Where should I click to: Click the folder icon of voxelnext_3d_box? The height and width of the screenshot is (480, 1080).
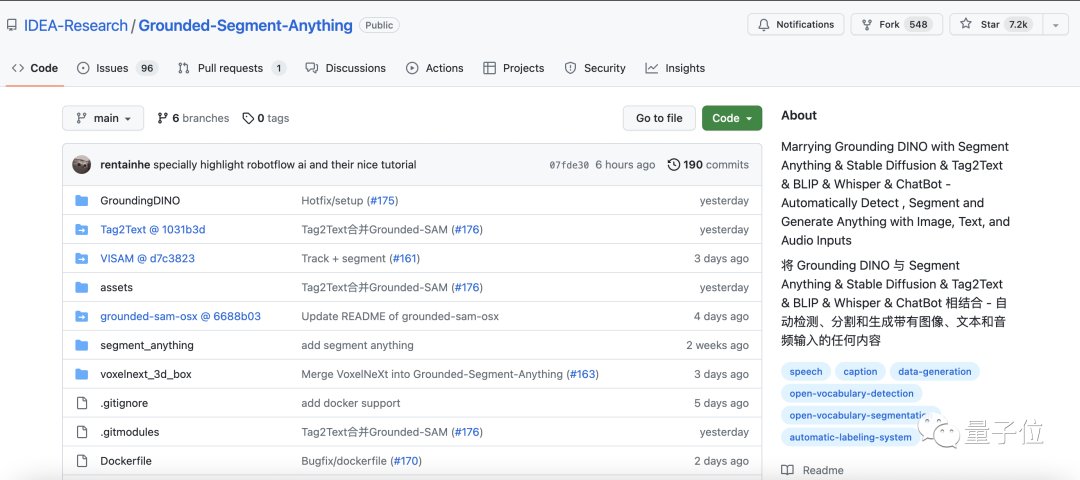pos(82,374)
